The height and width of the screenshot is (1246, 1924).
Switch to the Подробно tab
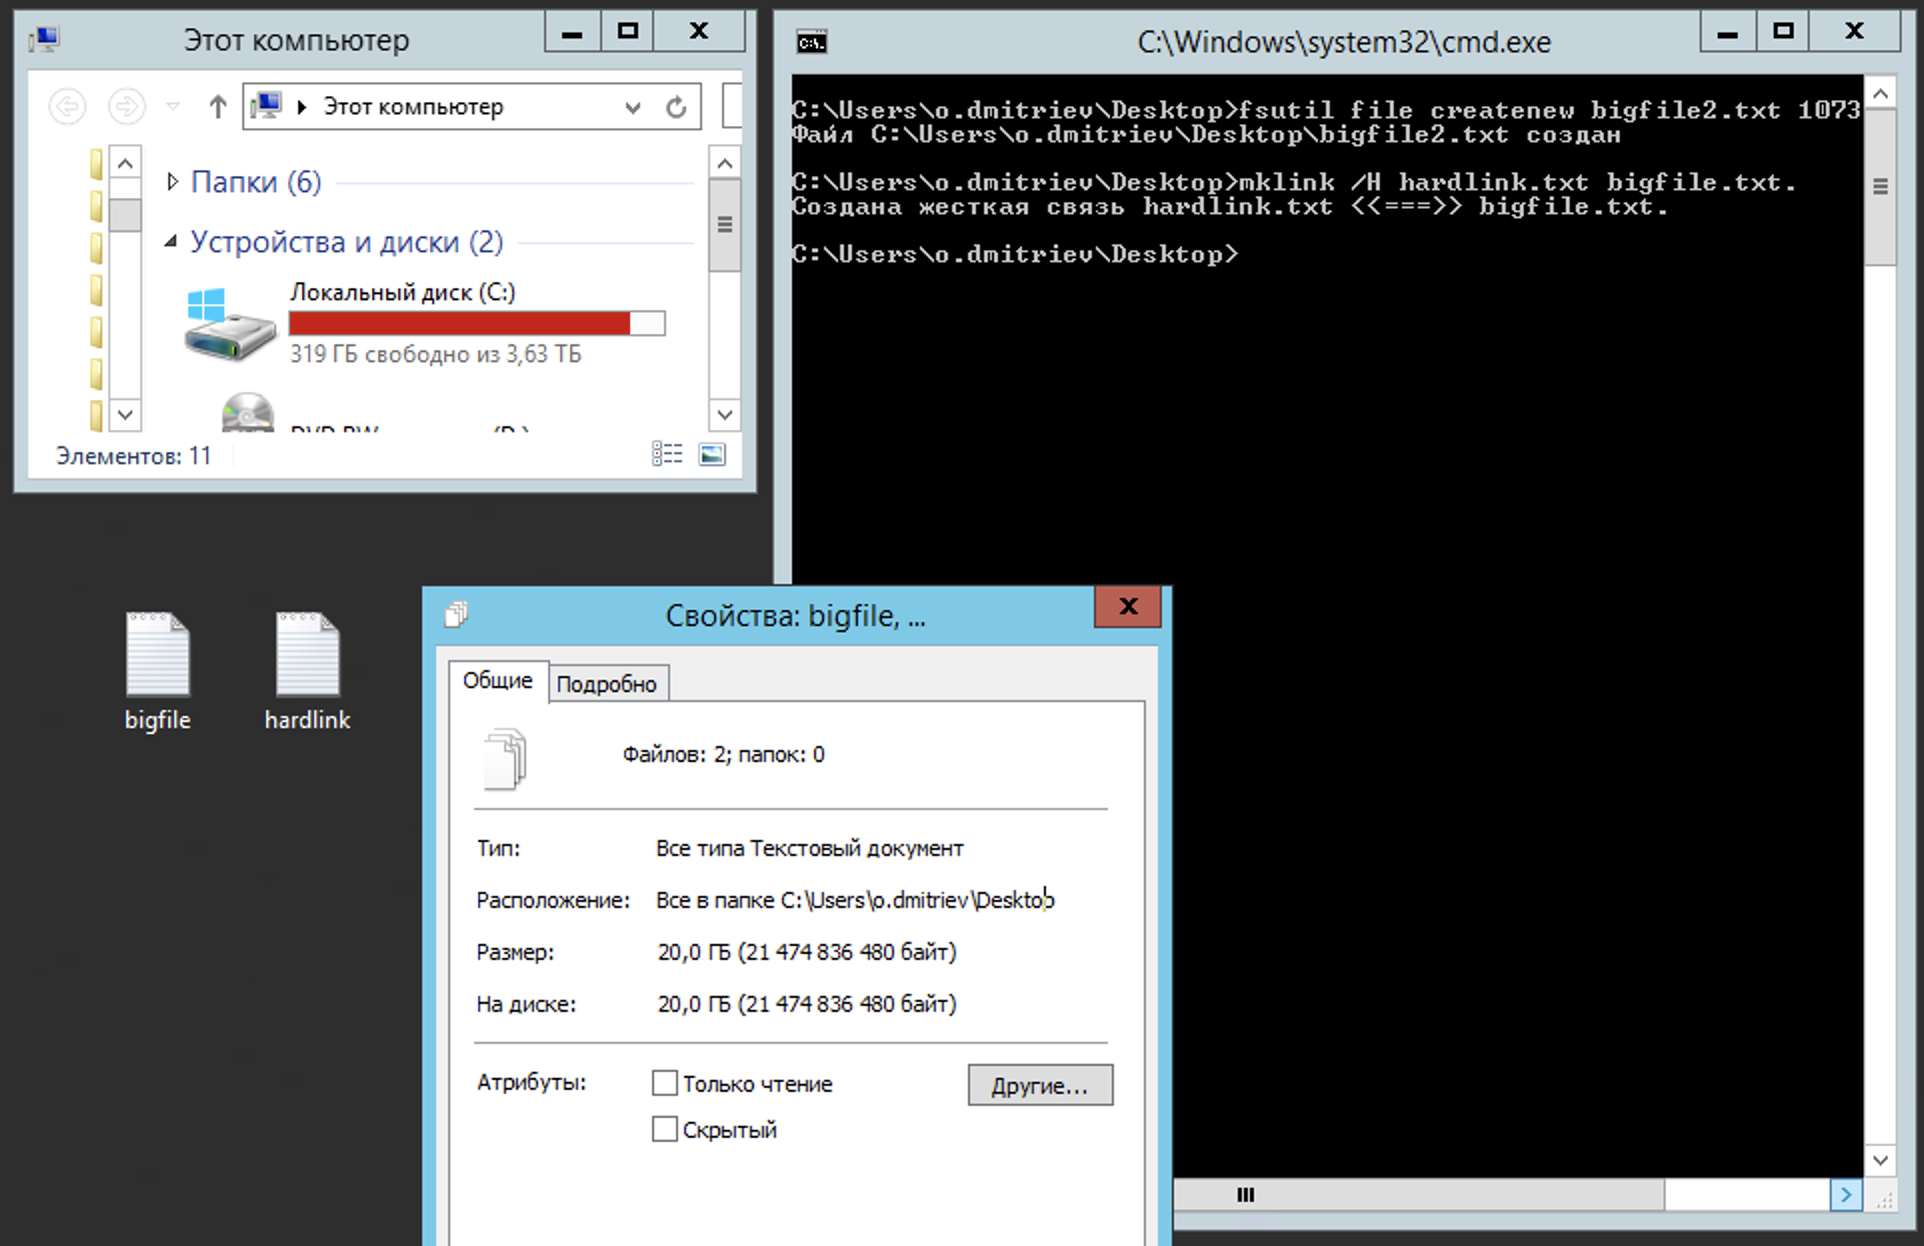(x=606, y=684)
